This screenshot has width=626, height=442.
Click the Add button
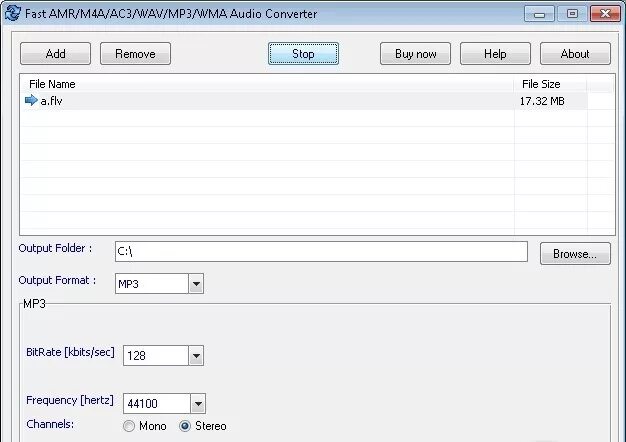coord(55,54)
